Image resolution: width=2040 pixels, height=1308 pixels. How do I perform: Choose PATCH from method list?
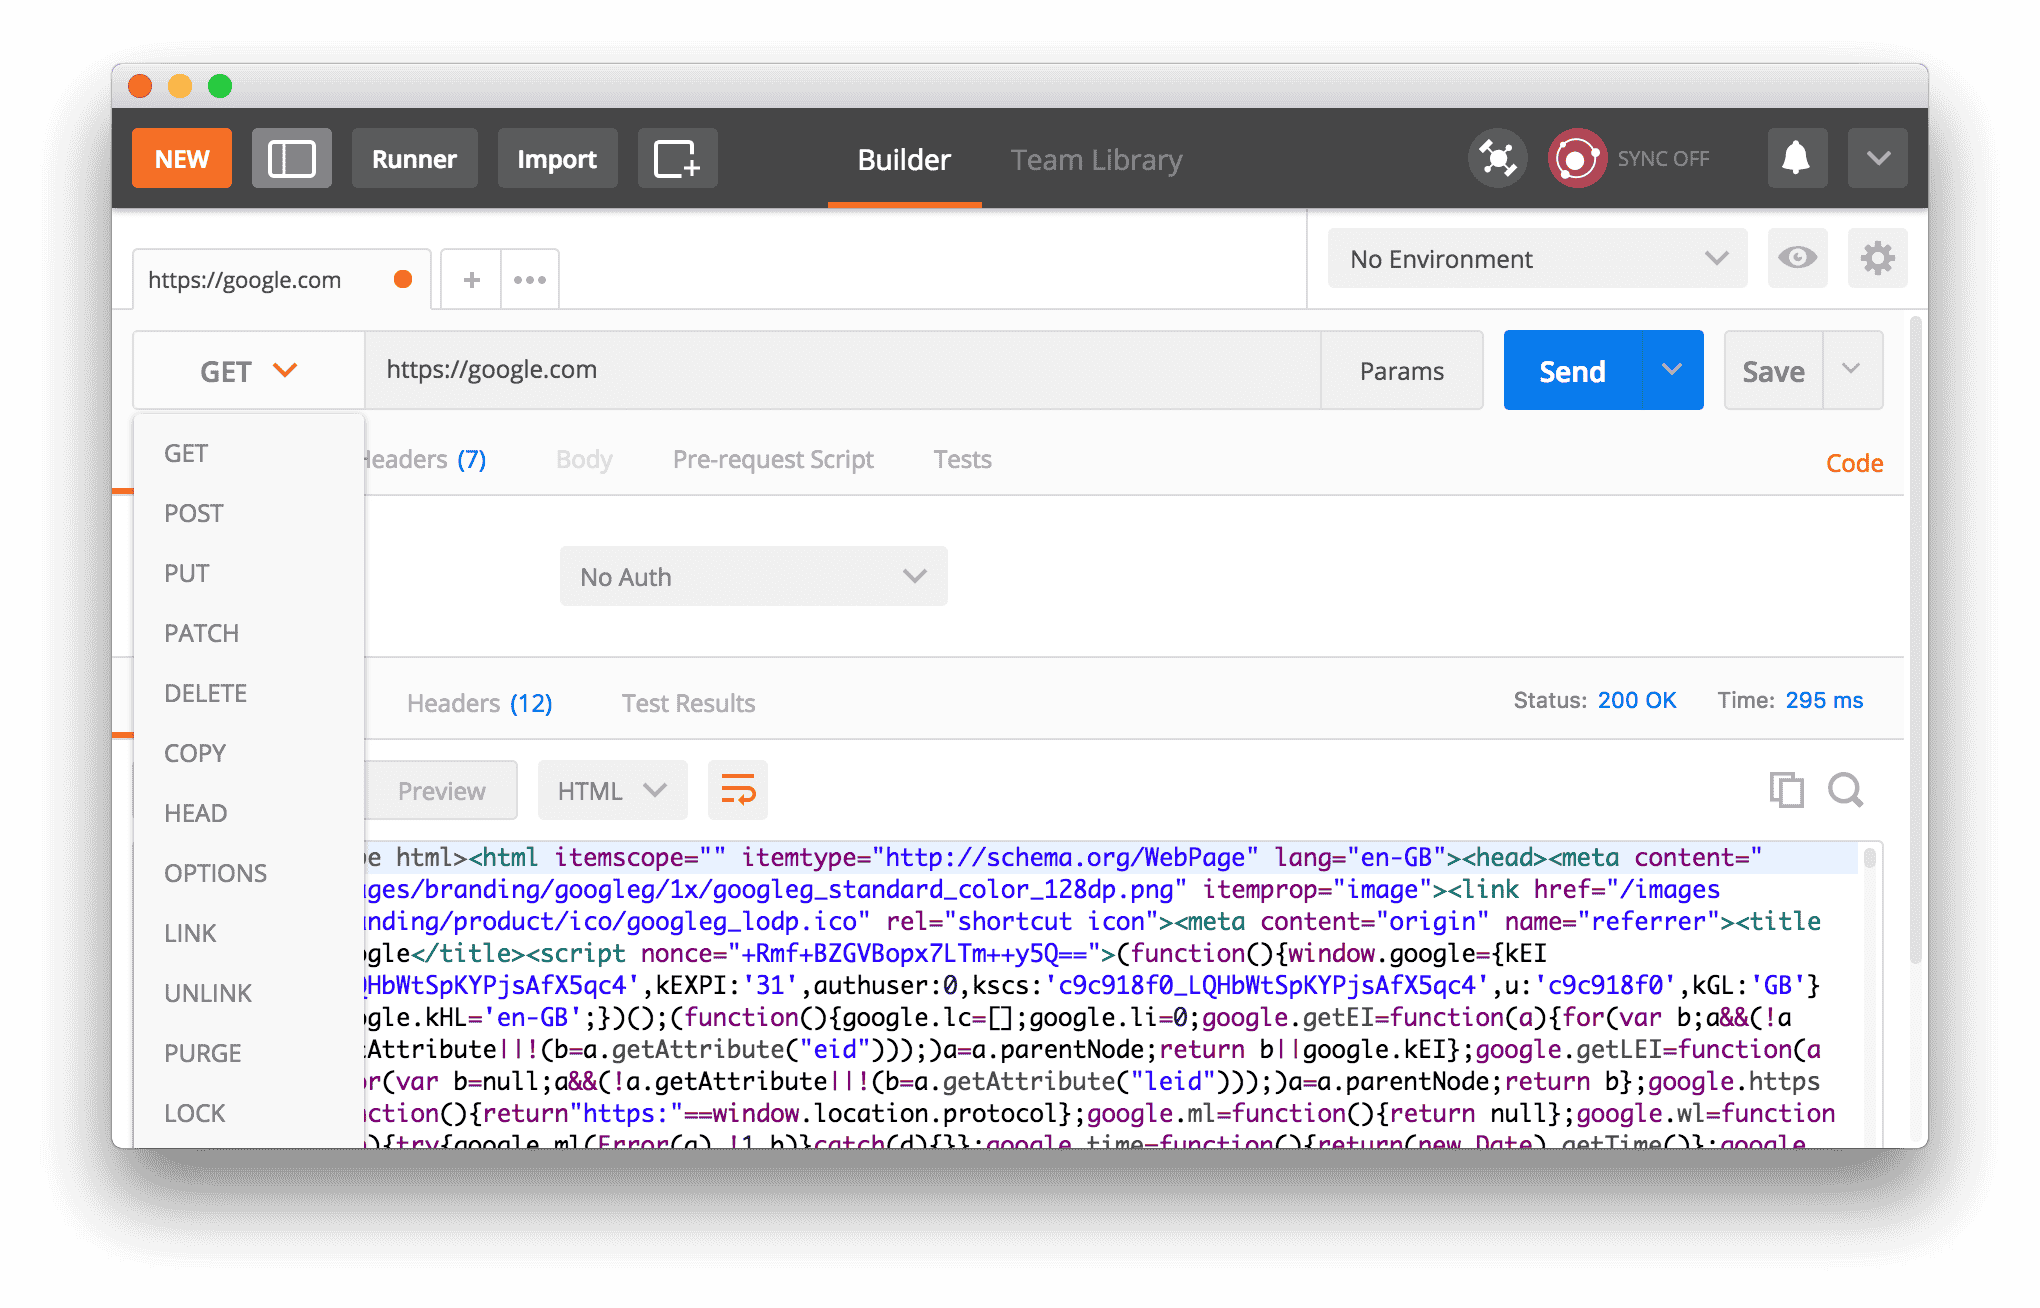248,633
